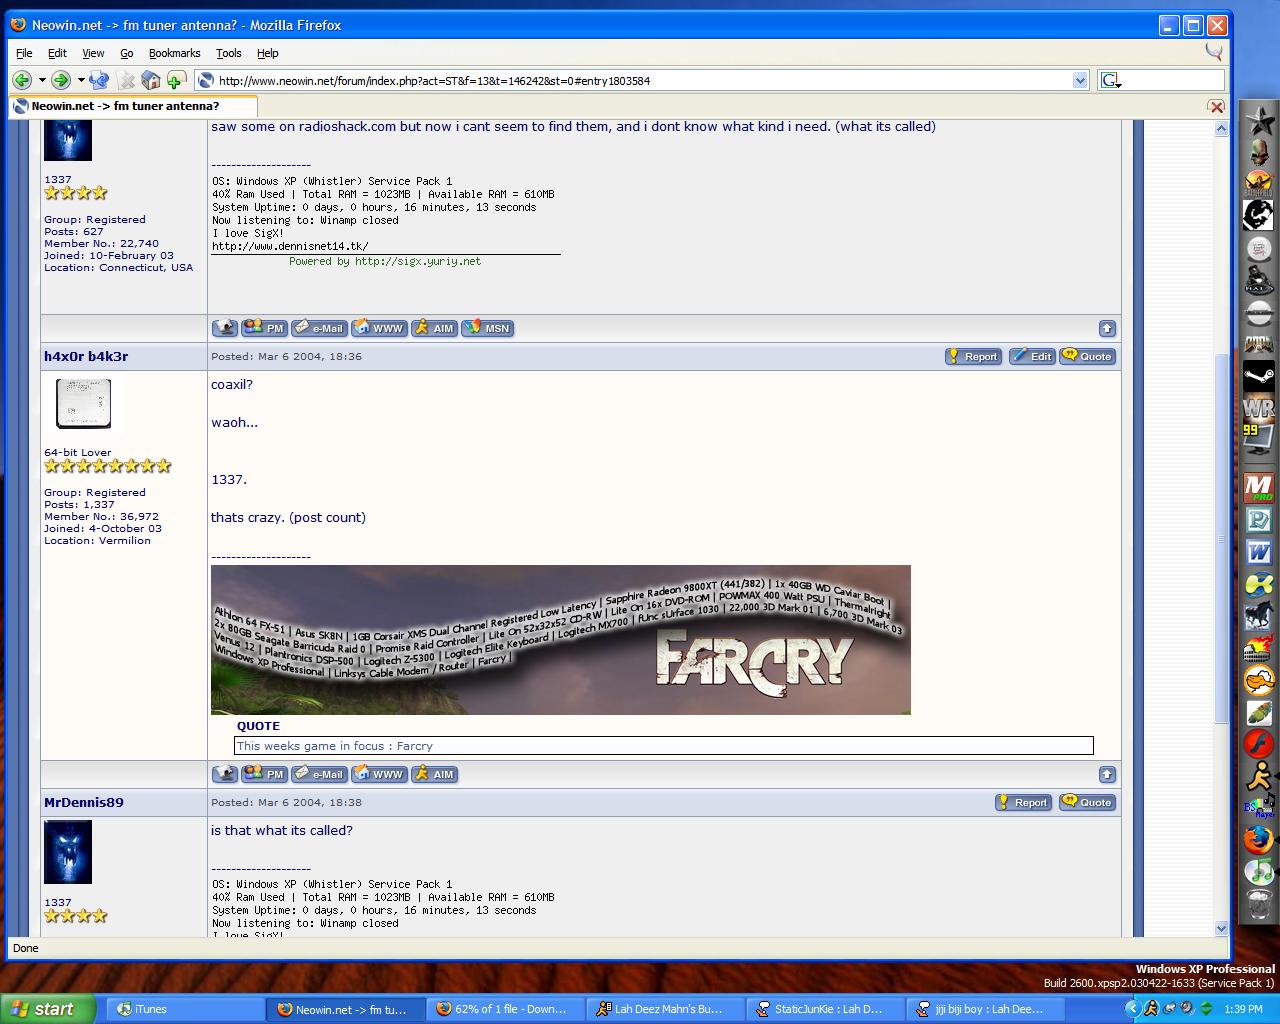Click the AIM button under the Farcry signature
1280x1024 pixels.
(434, 774)
